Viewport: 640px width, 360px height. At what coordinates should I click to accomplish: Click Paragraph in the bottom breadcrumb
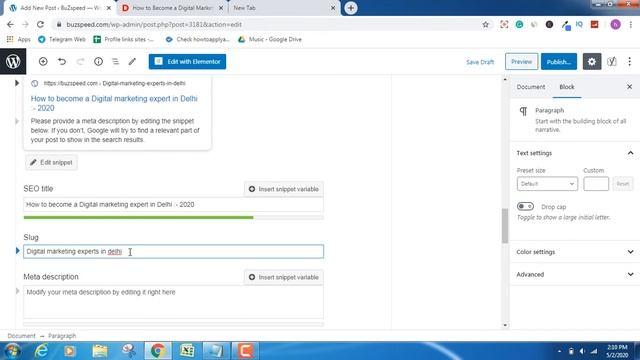pyautogui.click(x=62, y=336)
